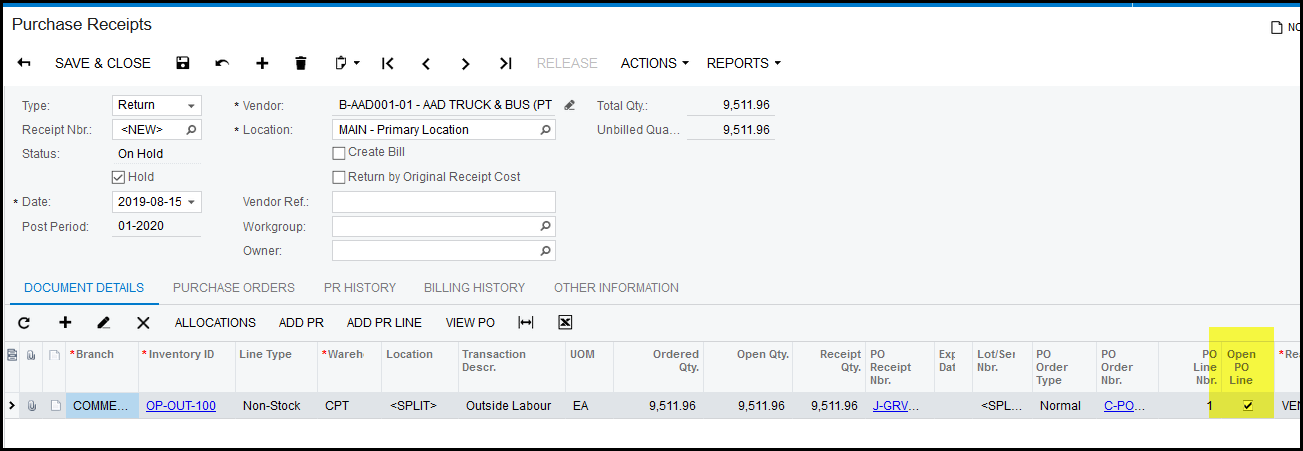Click the Save & Close button
This screenshot has width=1303, height=451.
point(102,63)
